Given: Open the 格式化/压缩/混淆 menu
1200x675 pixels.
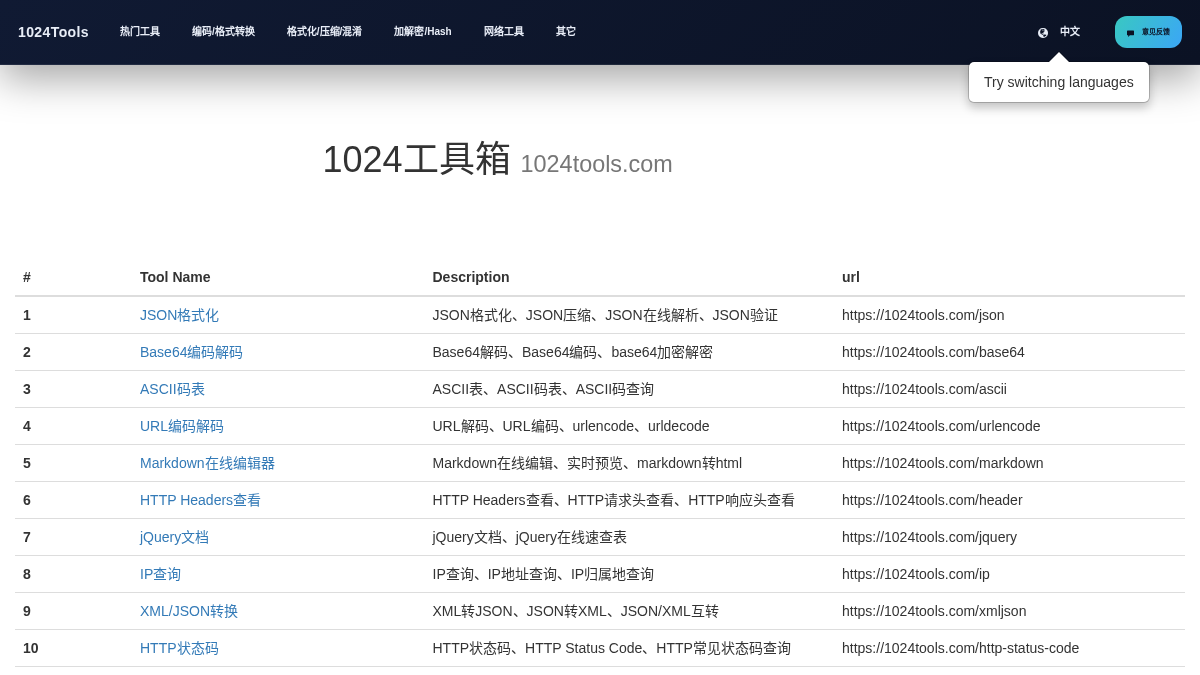Looking at the screenshot, I should click(x=324, y=32).
